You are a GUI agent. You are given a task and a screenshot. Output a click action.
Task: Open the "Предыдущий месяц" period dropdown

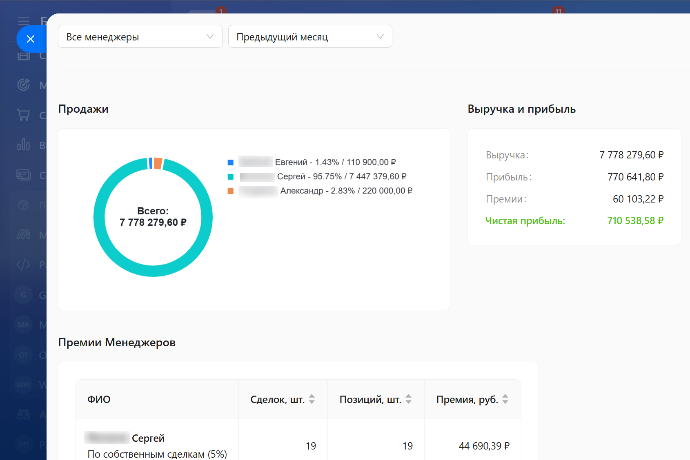(x=310, y=37)
